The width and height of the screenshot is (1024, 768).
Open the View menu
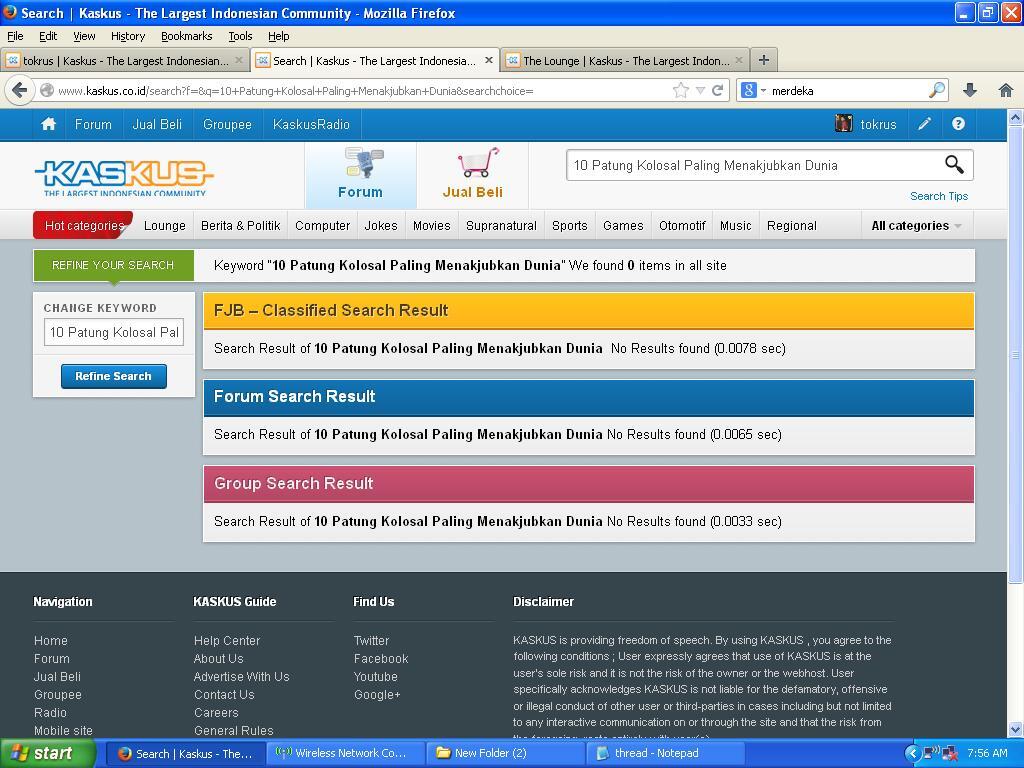(84, 36)
